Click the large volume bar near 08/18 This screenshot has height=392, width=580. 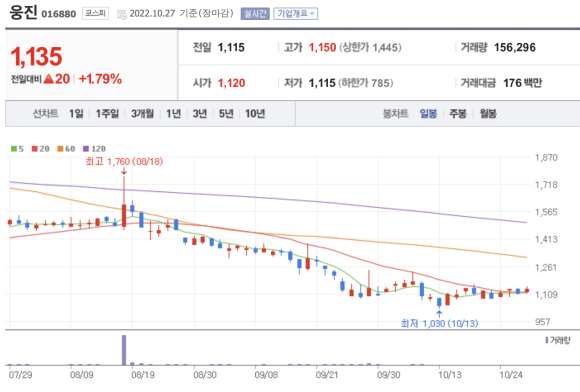[124, 350]
